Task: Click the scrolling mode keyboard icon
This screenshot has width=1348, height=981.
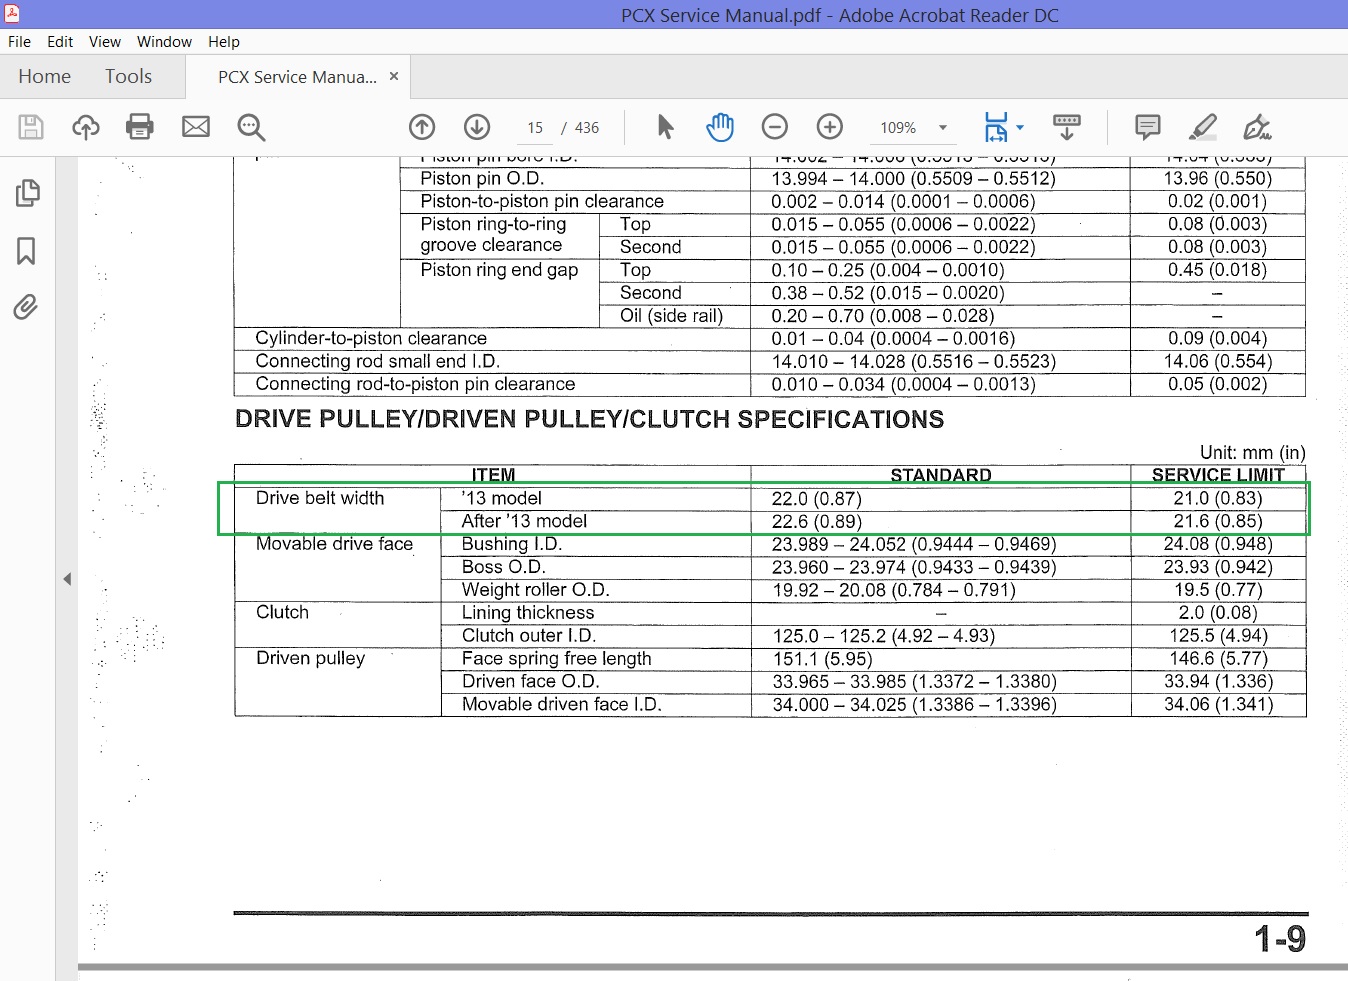Action: (1067, 127)
